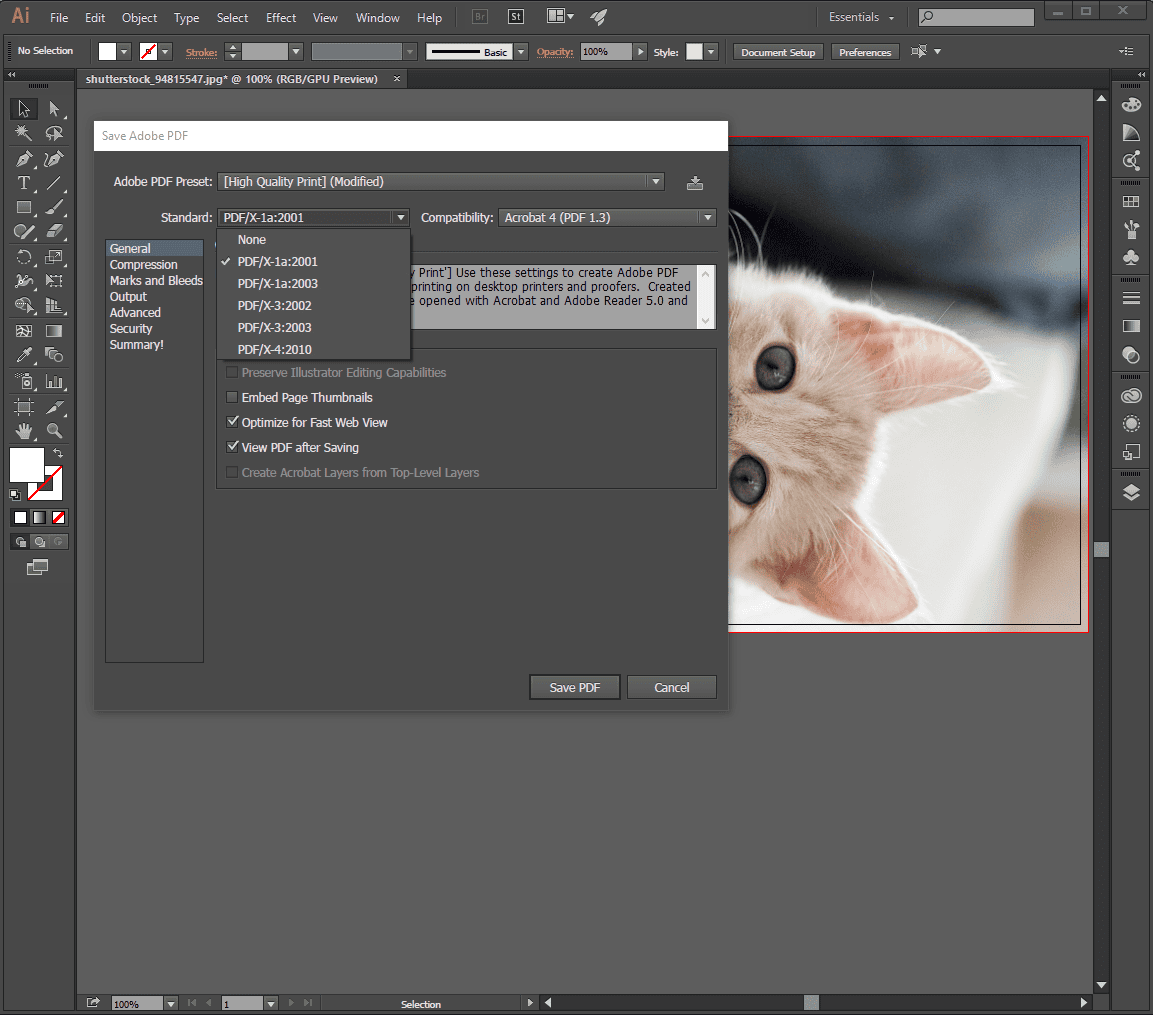
Task: Open the Symbols panel icon
Action: (x=1131, y=257)
